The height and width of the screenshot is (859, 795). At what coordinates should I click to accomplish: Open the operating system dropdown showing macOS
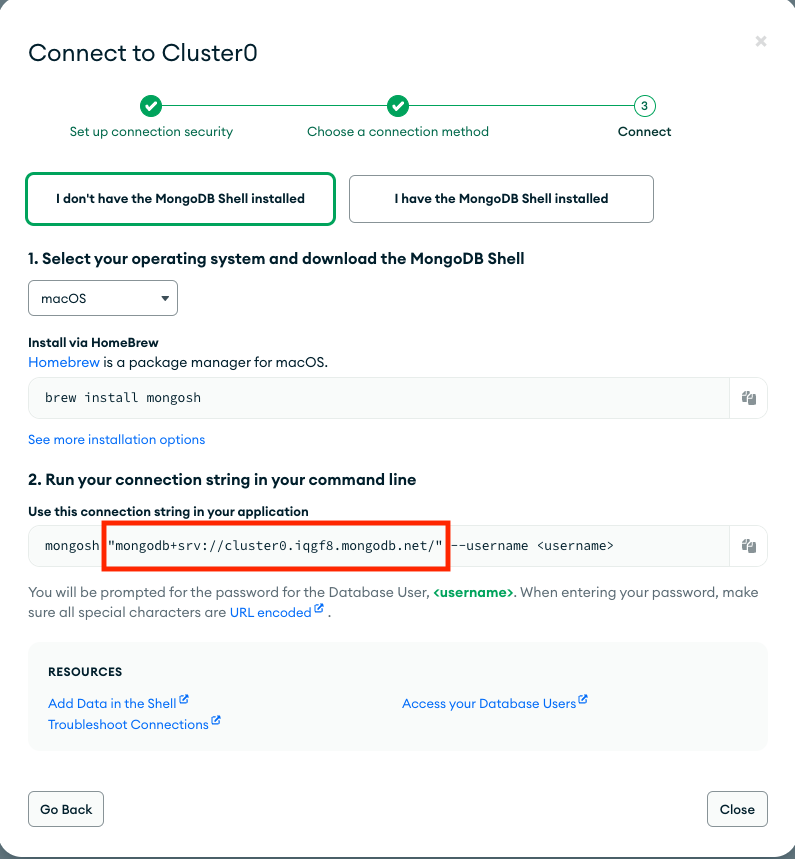[102, 298]
